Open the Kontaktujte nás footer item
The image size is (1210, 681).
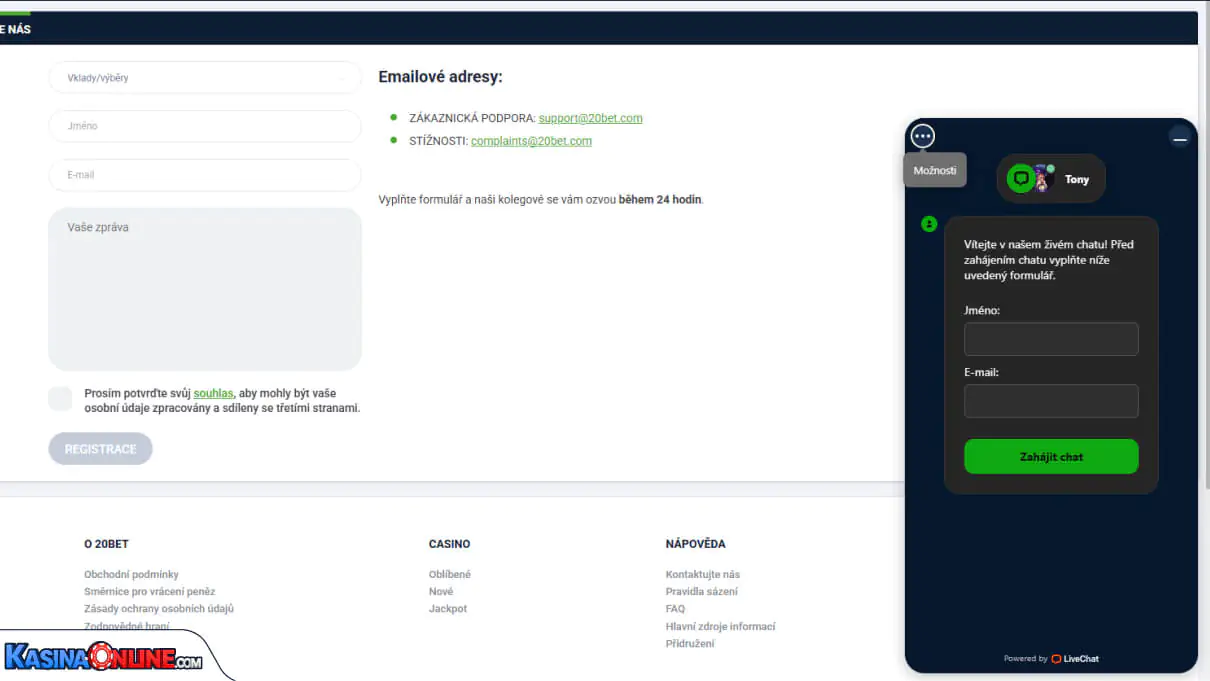click(702, 575)
